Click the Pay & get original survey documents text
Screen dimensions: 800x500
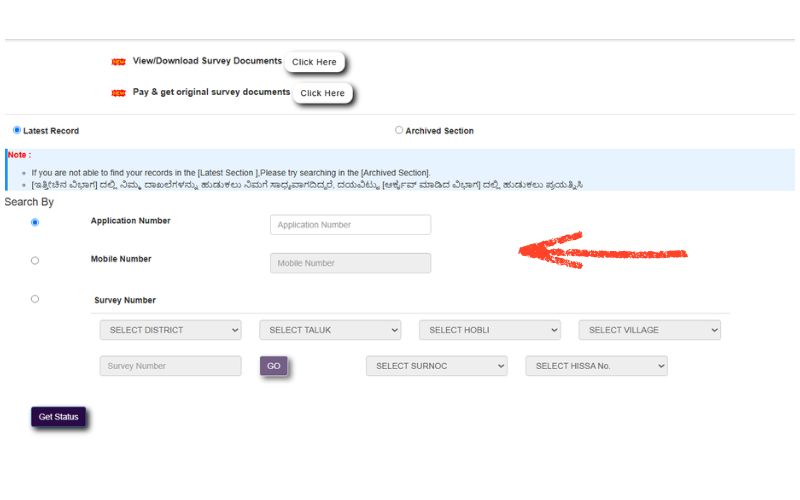point(211,92)
